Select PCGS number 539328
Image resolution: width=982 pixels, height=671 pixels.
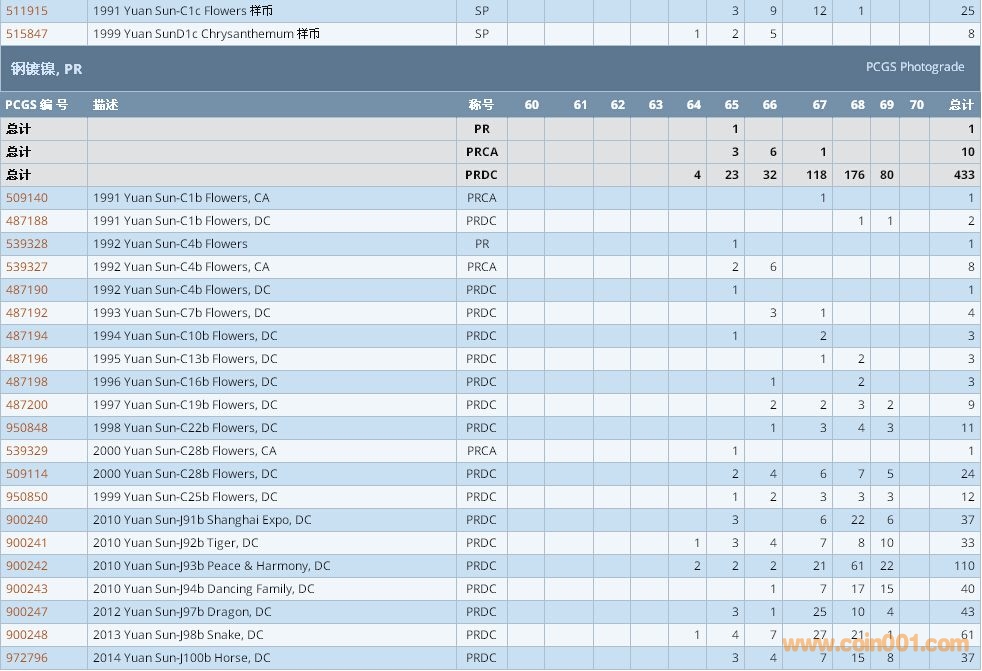click(27, 244)
